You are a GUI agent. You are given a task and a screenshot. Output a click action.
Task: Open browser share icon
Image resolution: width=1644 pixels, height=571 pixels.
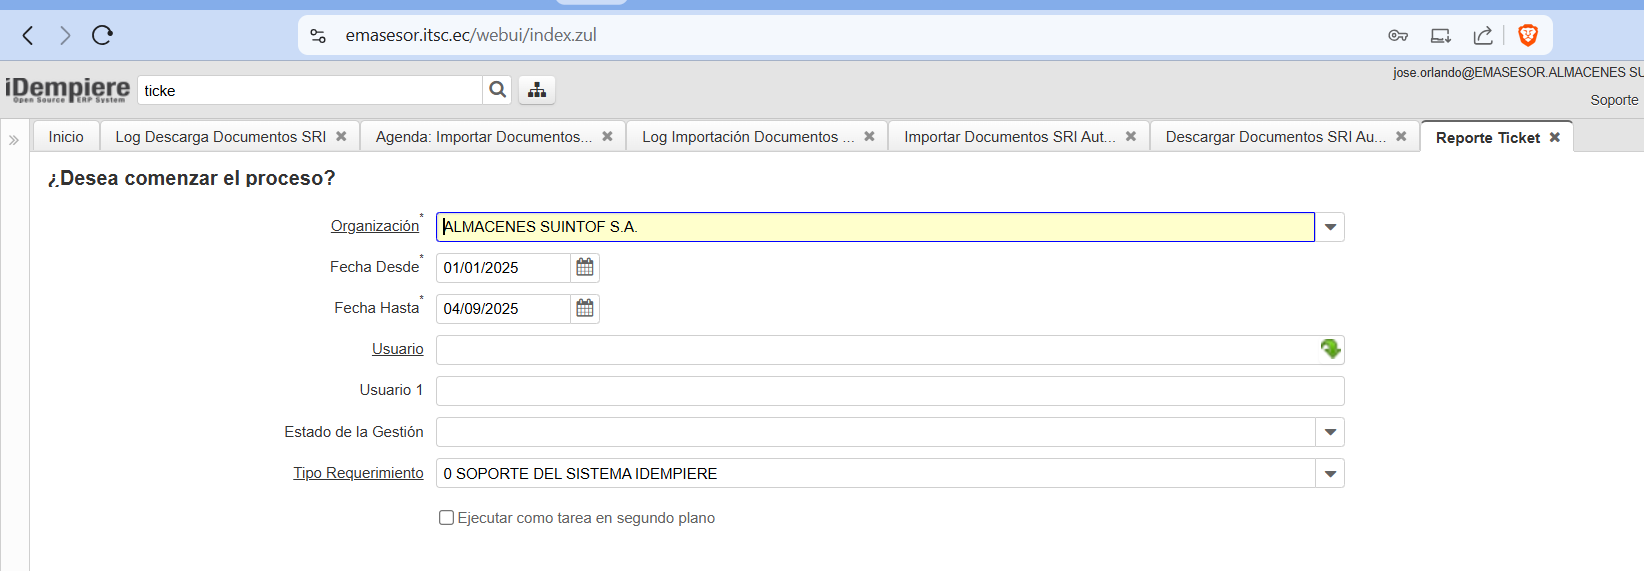tap(1483, 36)
